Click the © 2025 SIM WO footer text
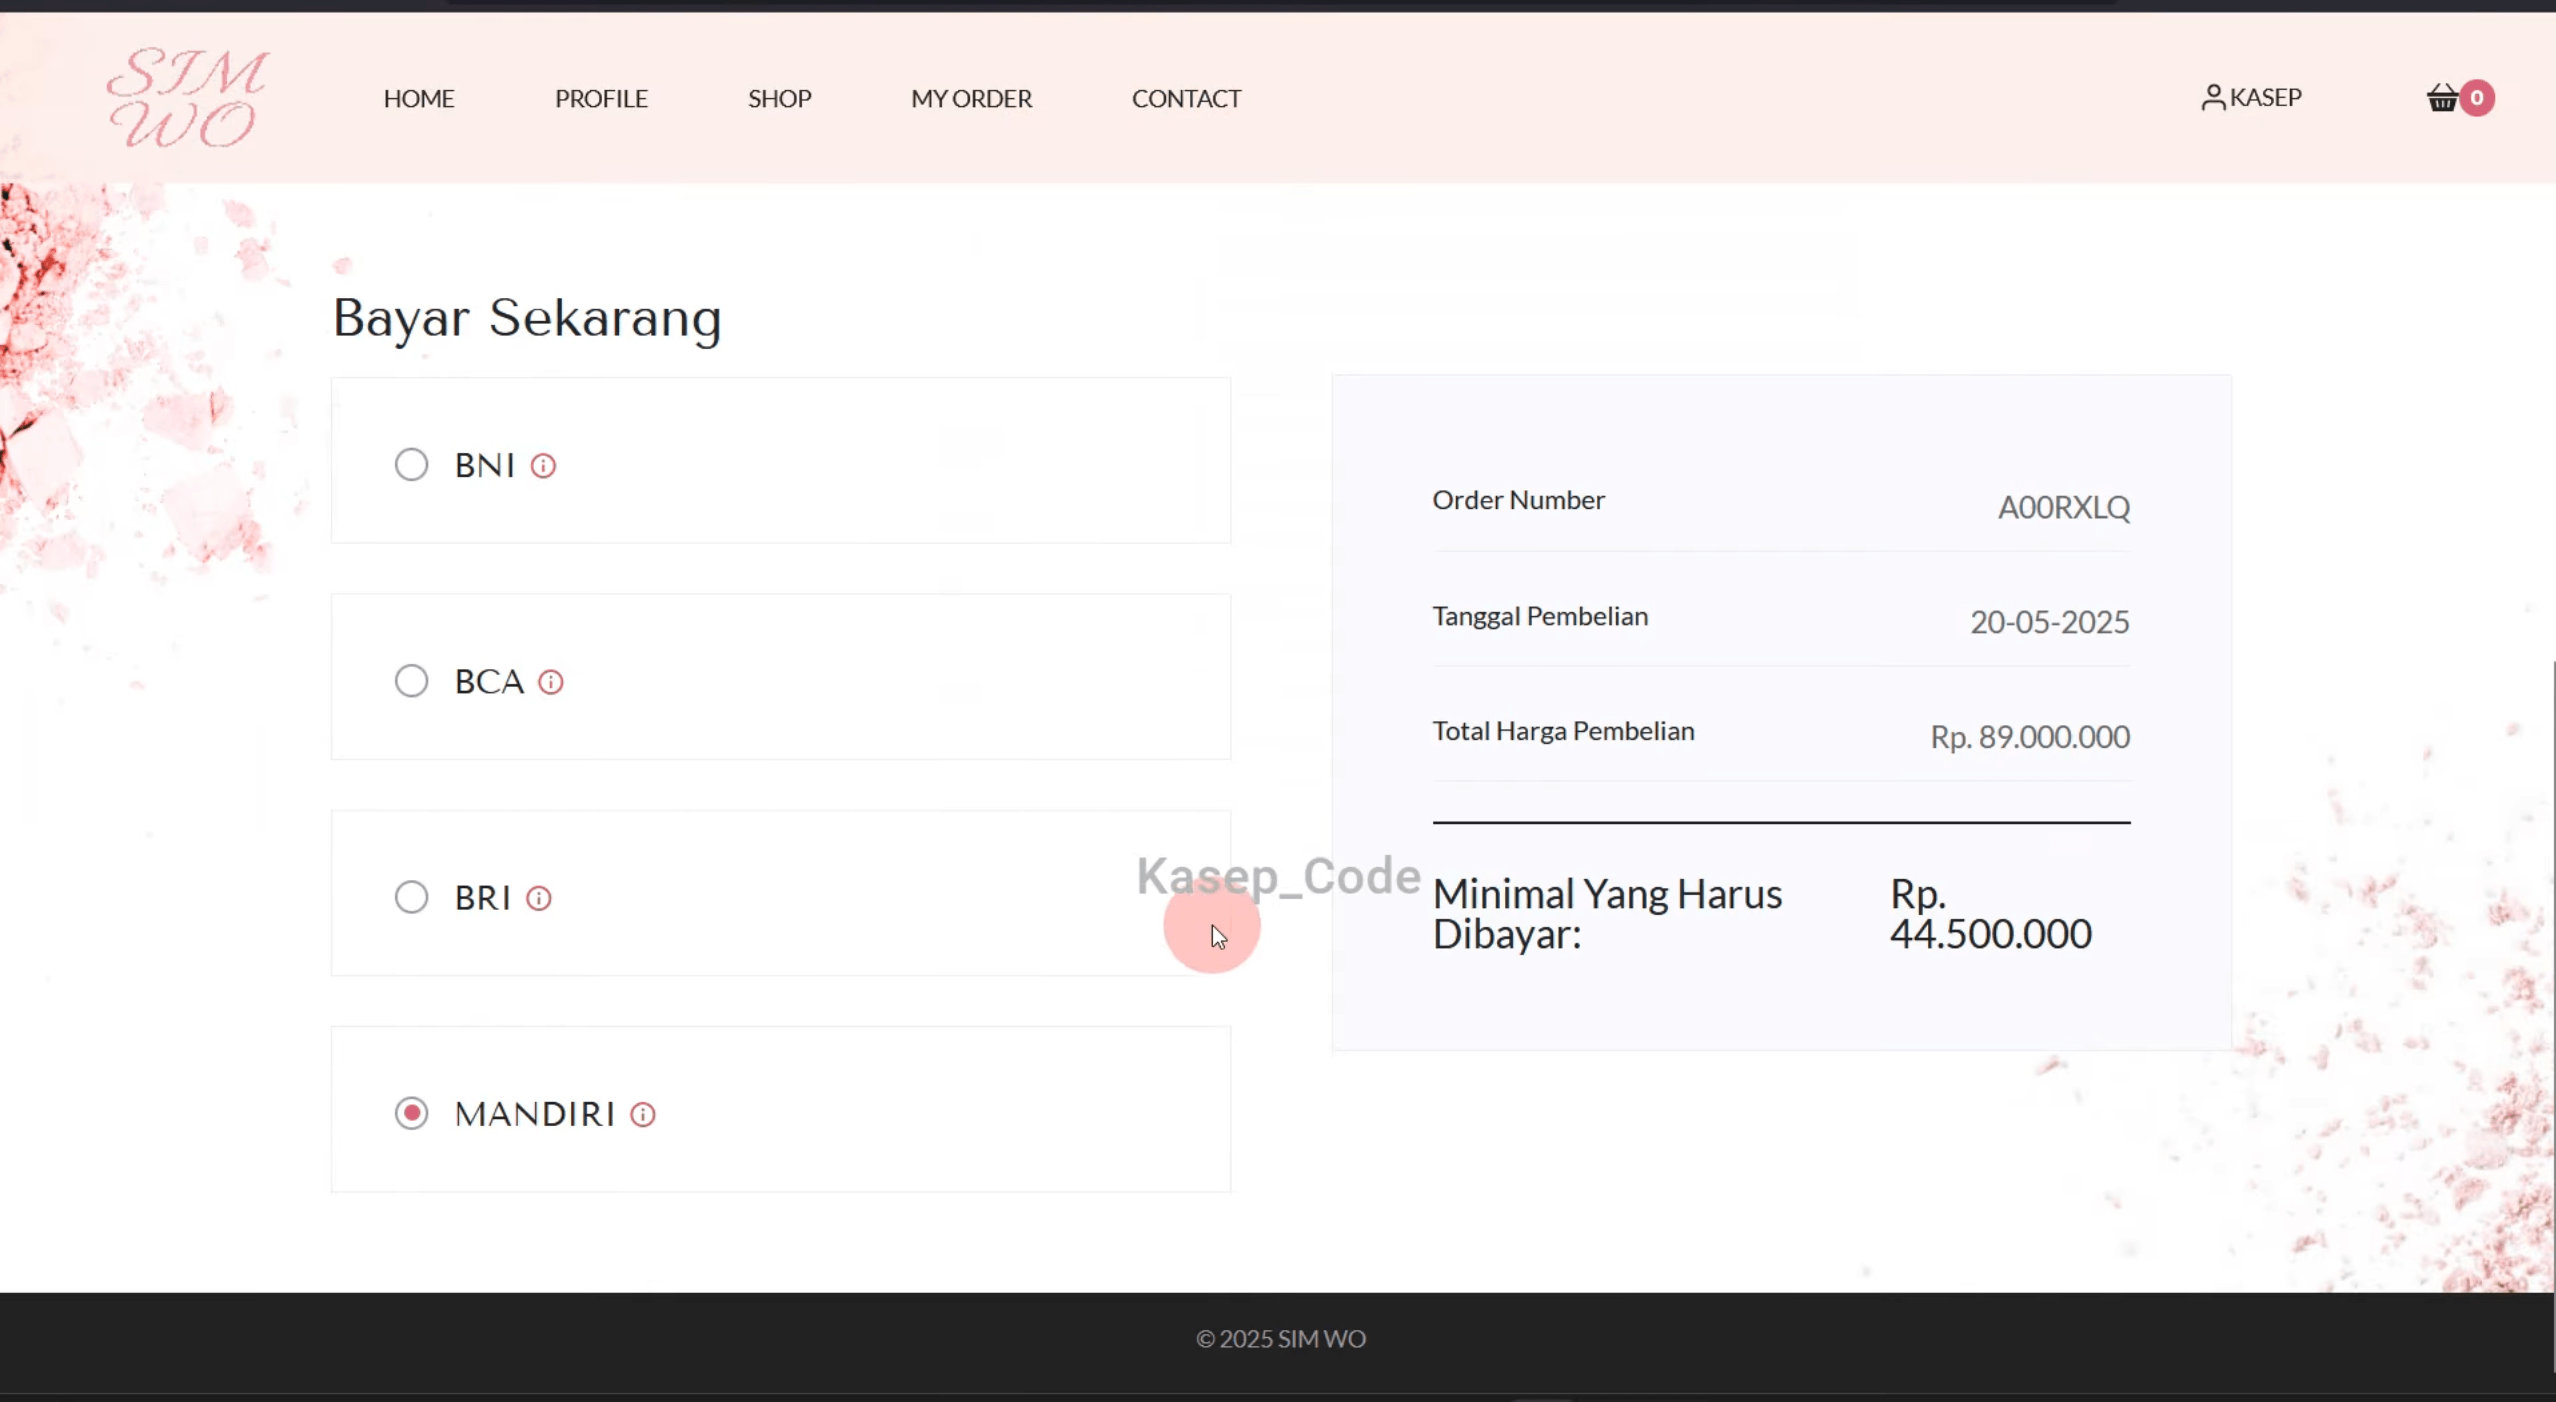Image resolution: width=2556 pixels, height=1402 pixels. pyautogui.click(x=1281, y=1339)
